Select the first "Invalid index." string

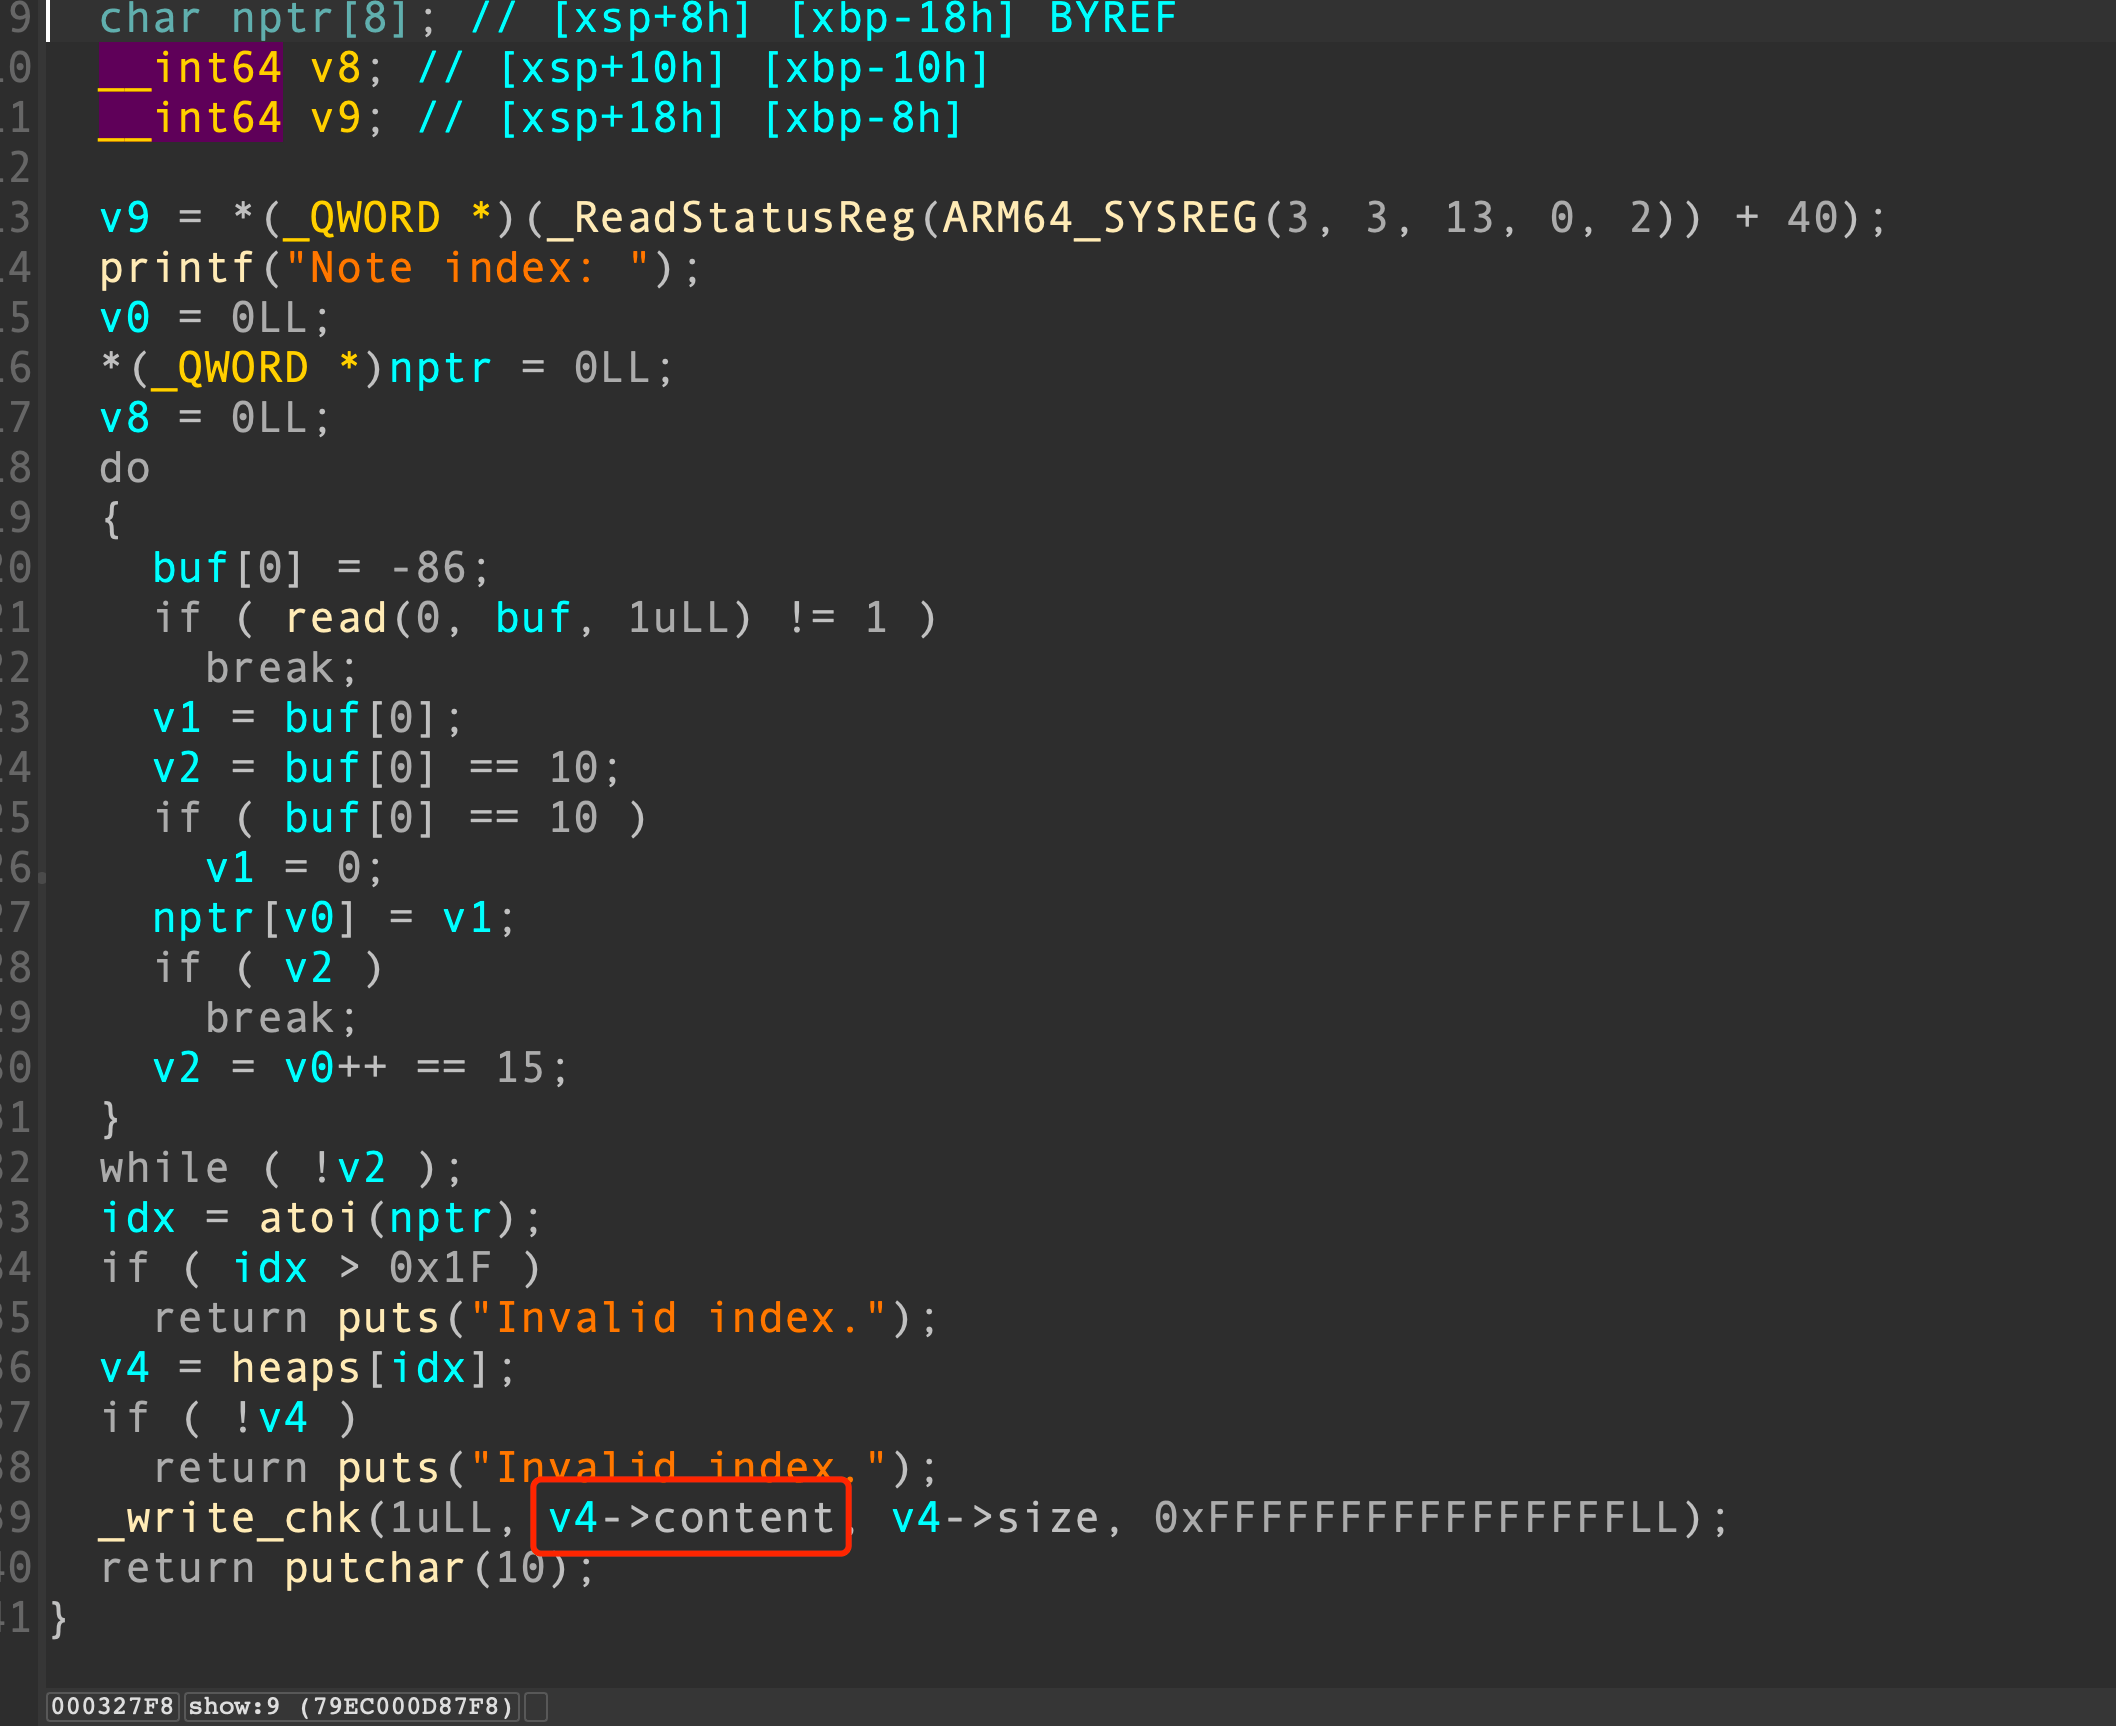[678, 1318]
